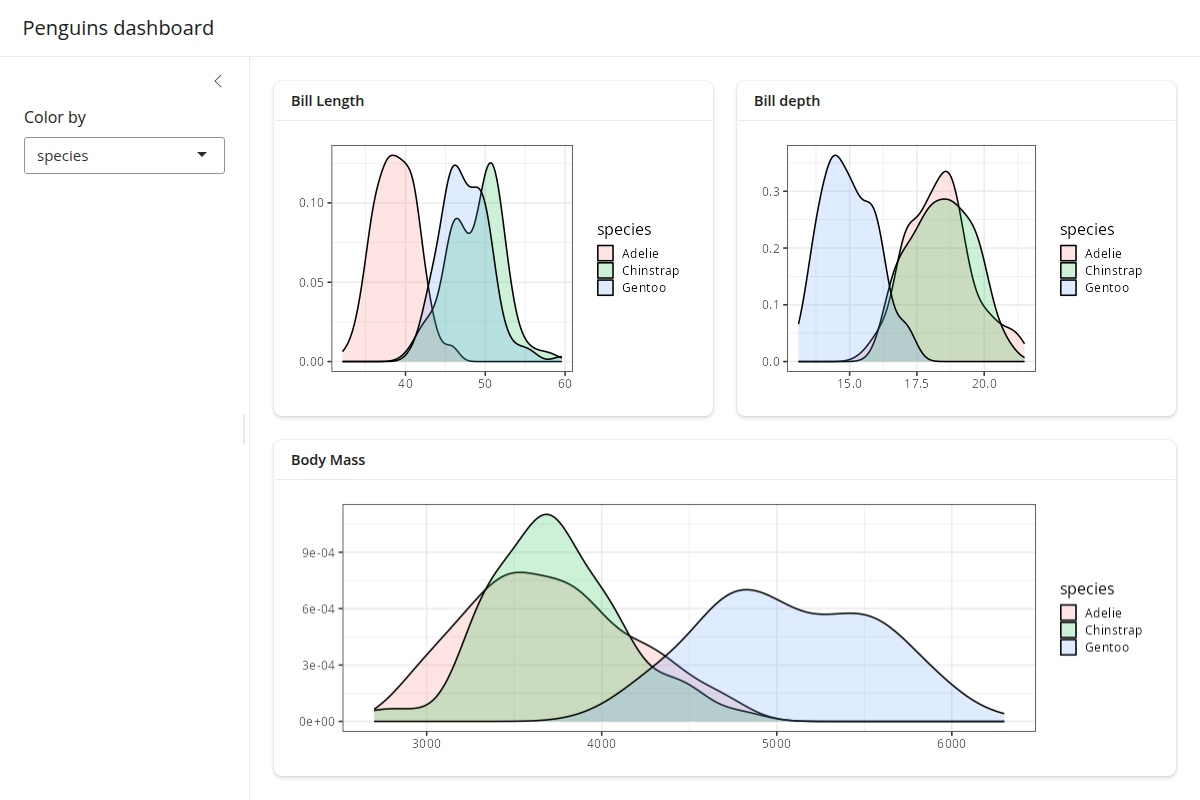Click the Body Mass card header
This screenshot has height=800, width=1200.
[x=328, y=461]
